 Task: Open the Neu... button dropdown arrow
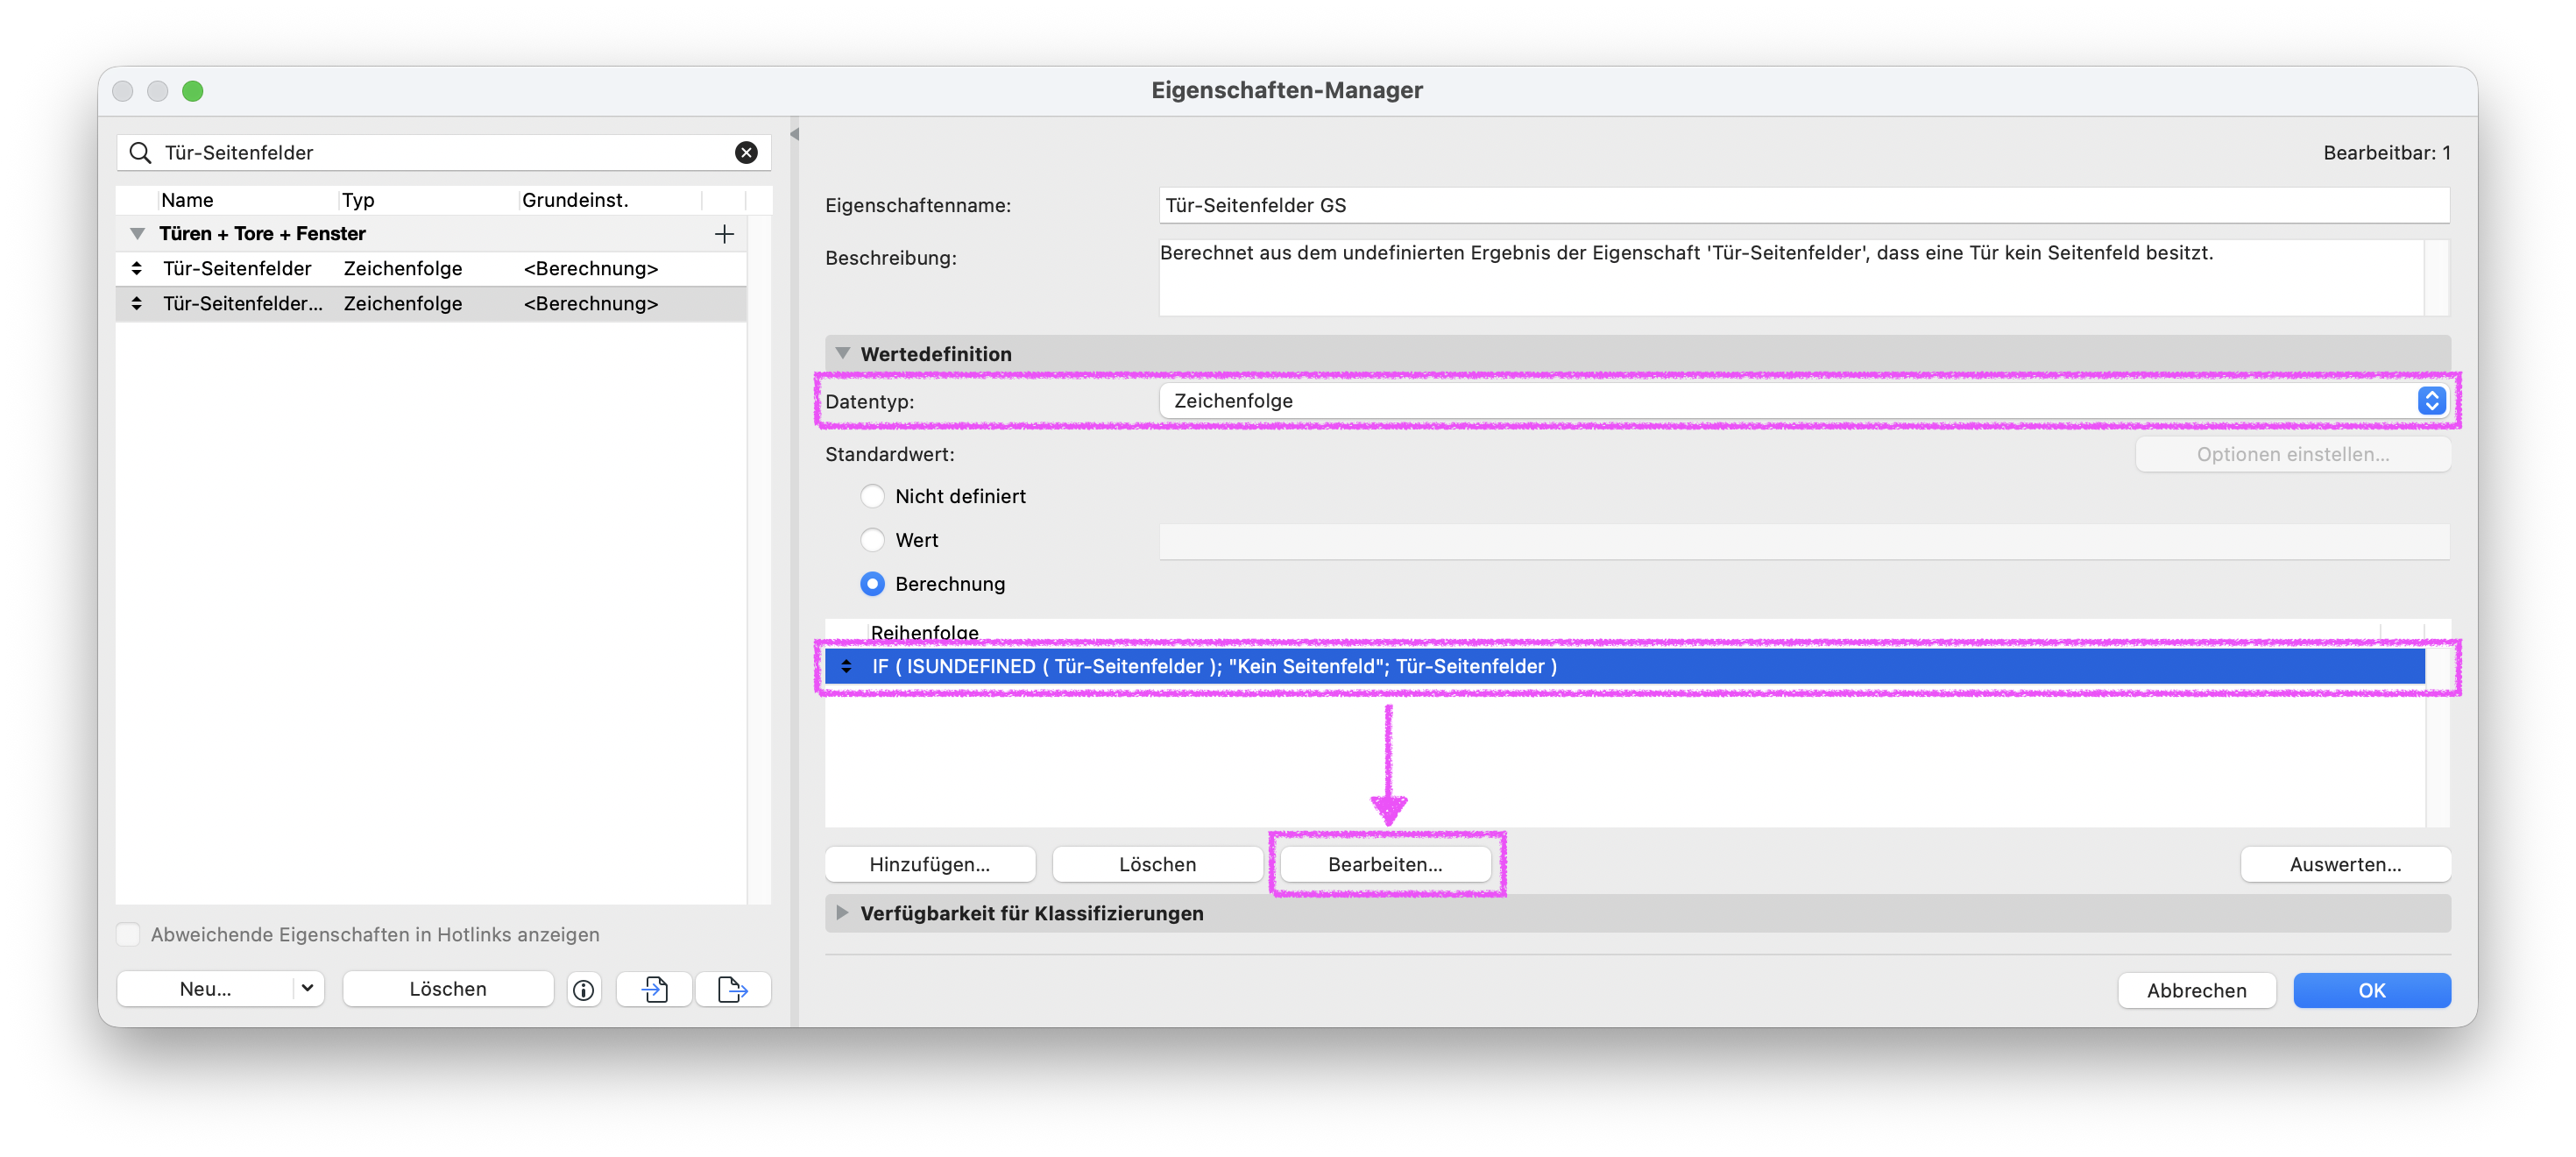pyautogui.click(x=307, y=989)
